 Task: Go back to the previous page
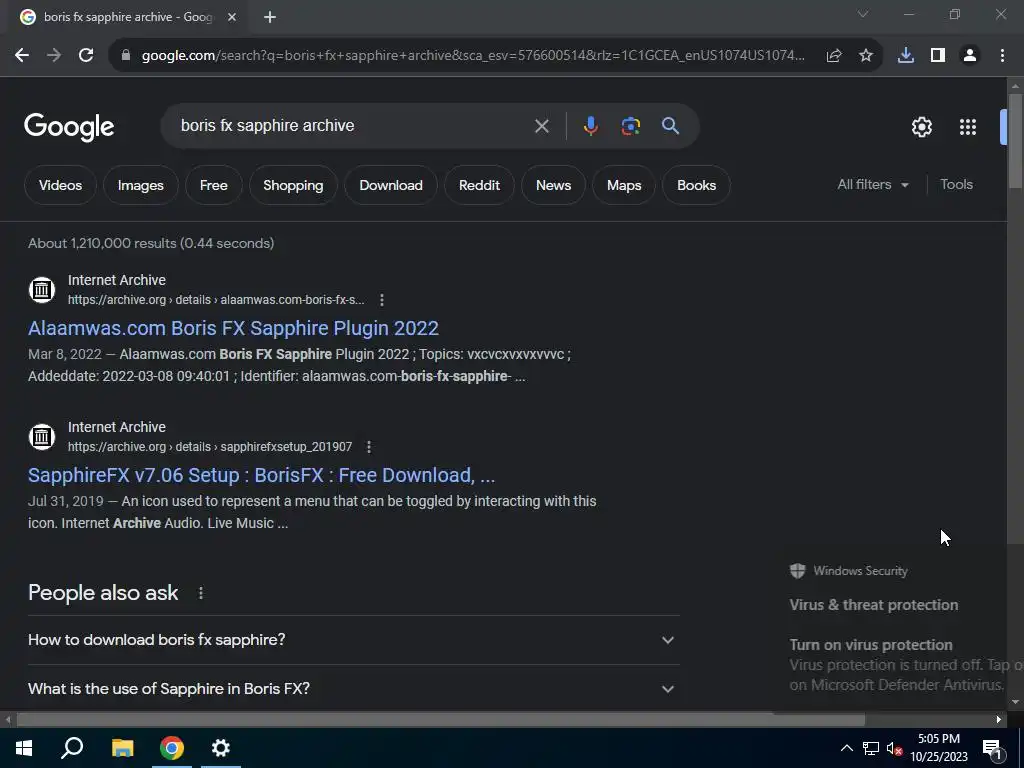pyautogui.click(x=22, y=56)
